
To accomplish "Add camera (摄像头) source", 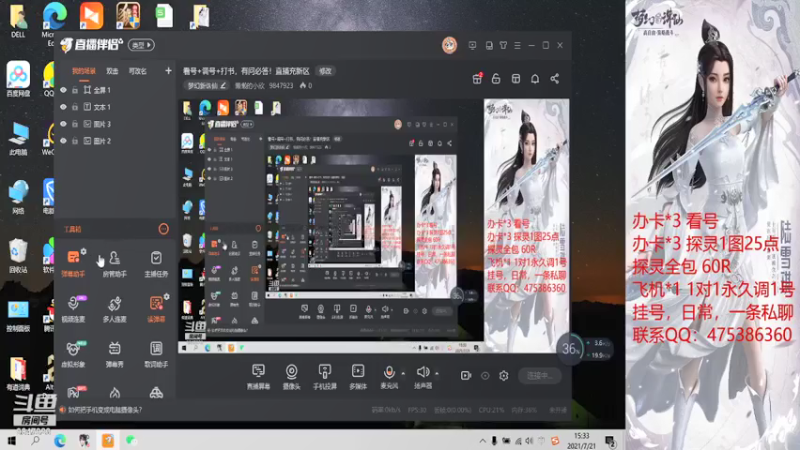I will coord(291,377).
